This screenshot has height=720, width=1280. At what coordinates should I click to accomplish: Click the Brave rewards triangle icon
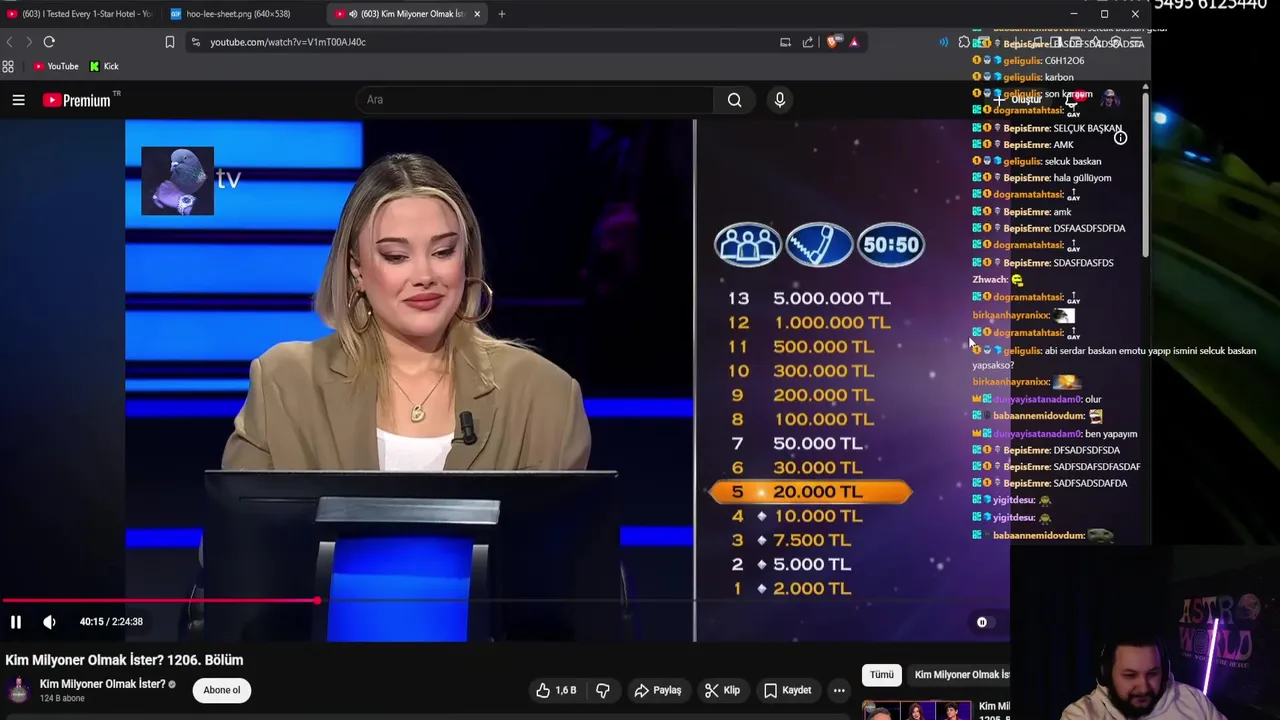tap(854, 42)
